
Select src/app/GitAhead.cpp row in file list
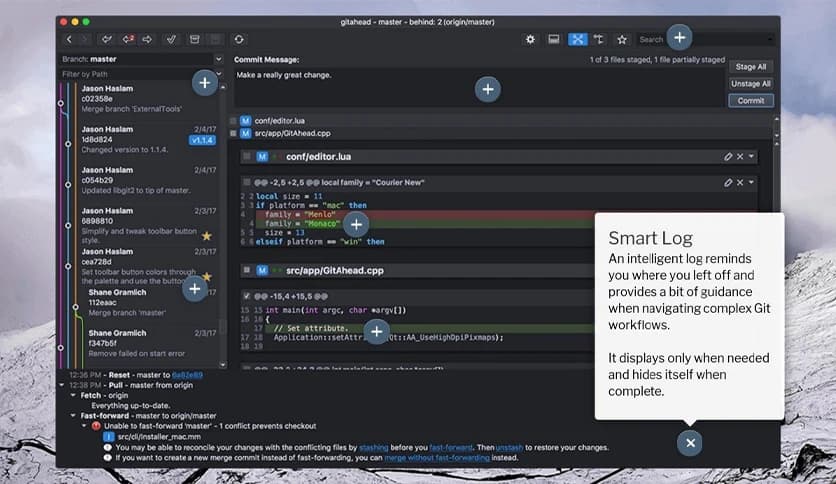pyautogui.click(x=501, y=133)
